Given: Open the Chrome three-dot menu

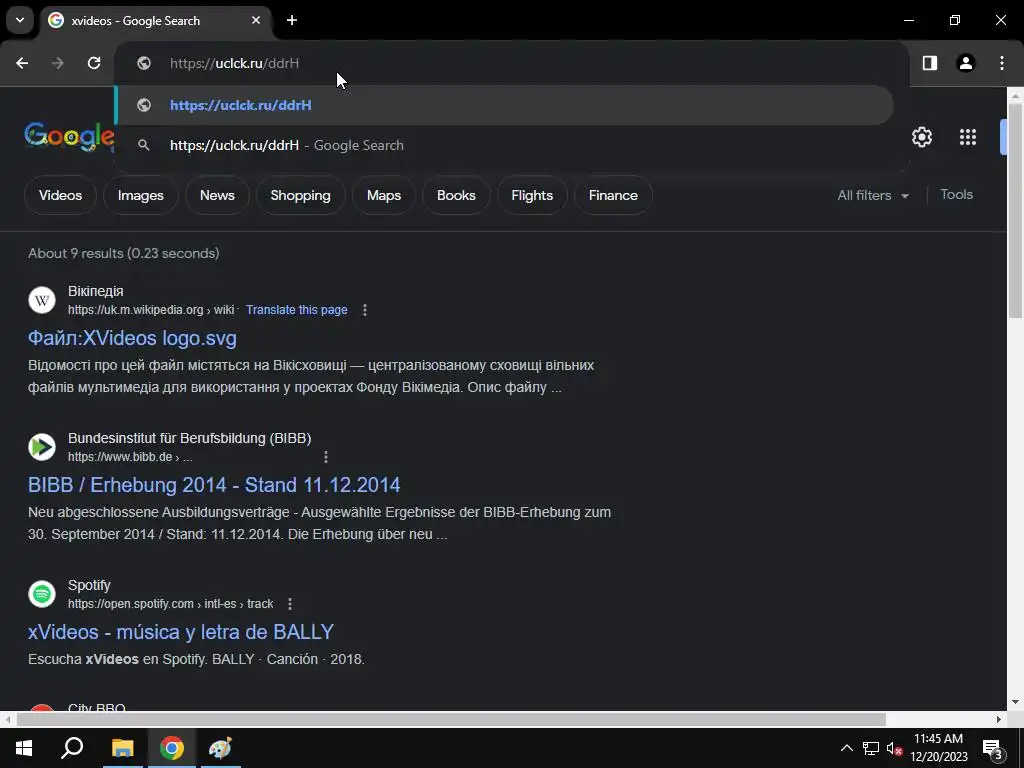Looking at the screenshot, I should click(1002, 63).
